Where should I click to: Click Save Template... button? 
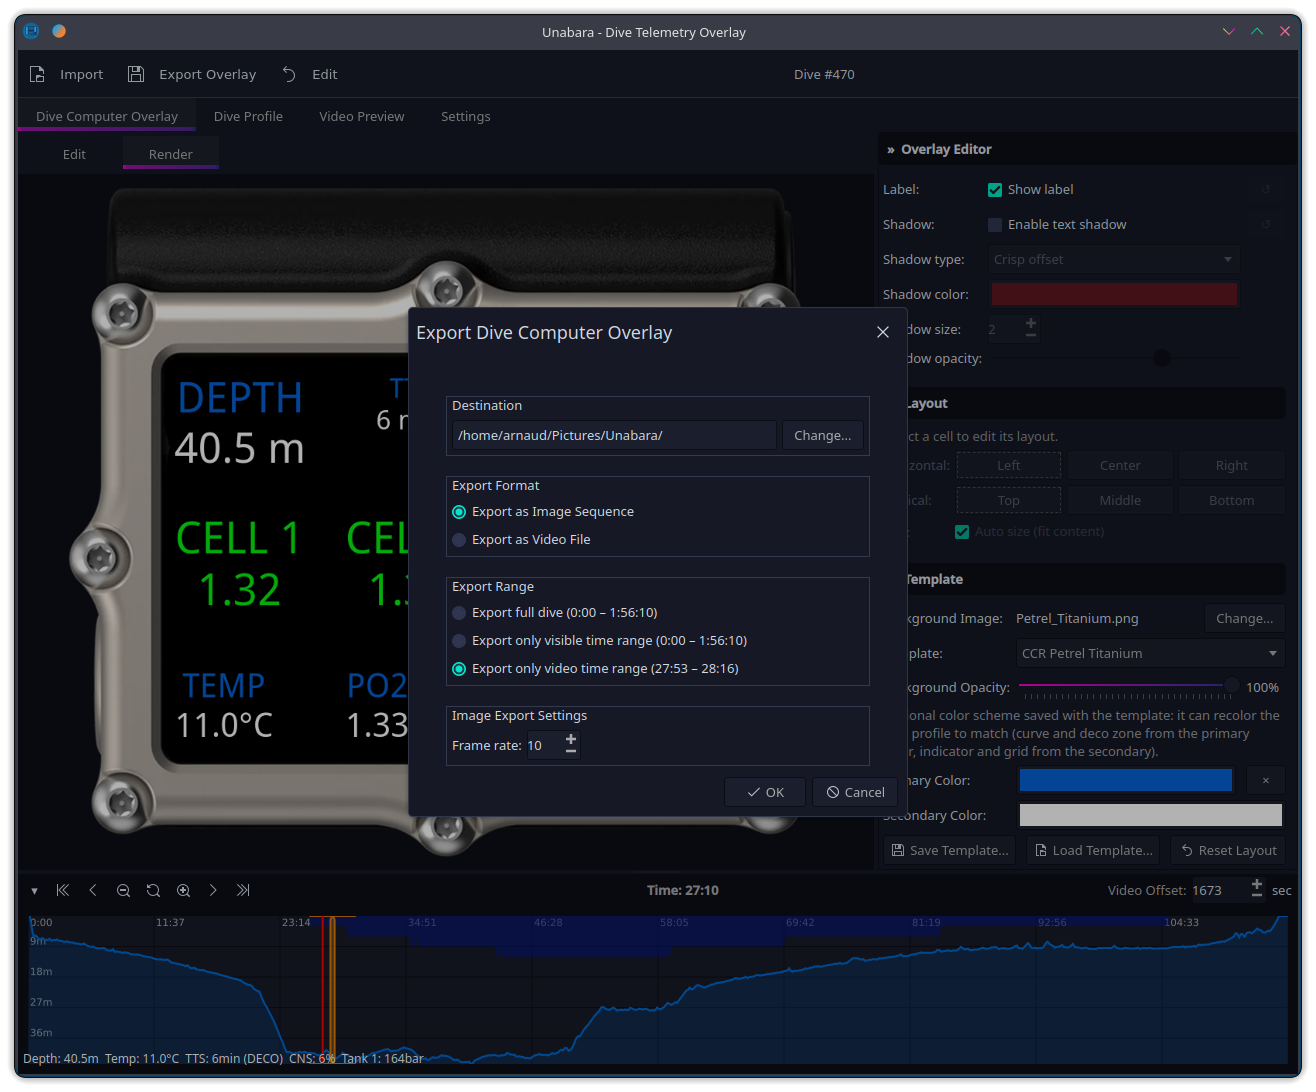949,850
